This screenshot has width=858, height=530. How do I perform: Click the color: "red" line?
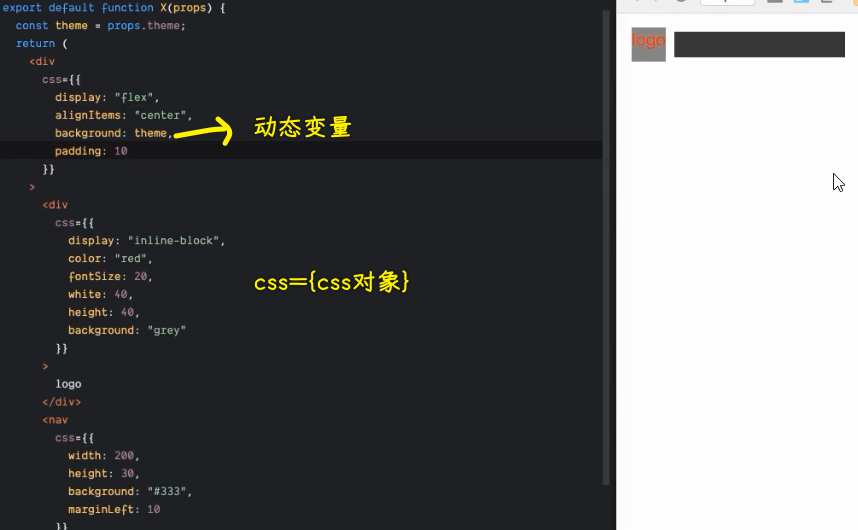[x=110, y=259]
